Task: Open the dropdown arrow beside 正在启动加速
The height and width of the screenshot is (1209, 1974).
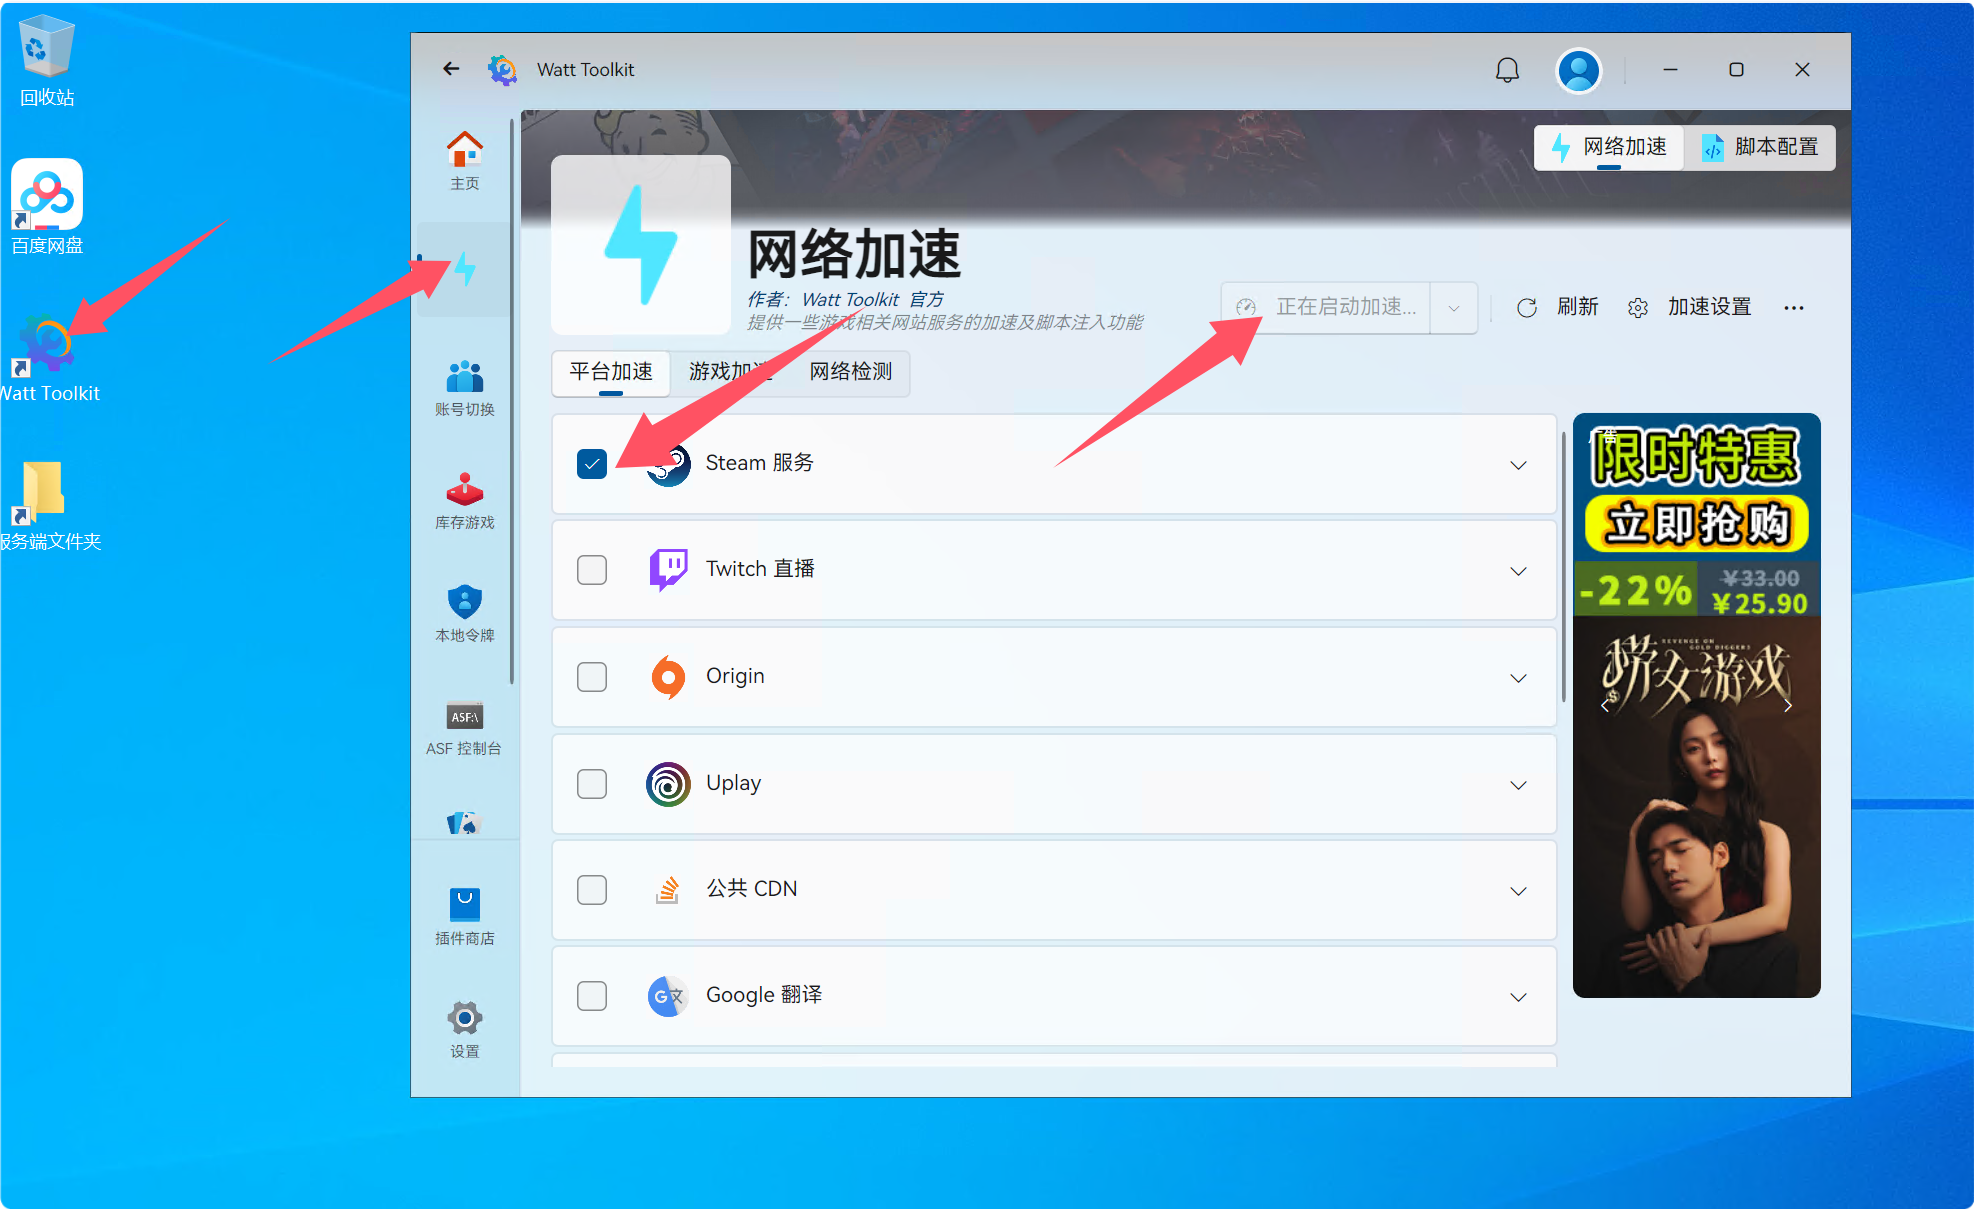Action: (1454, 308)
